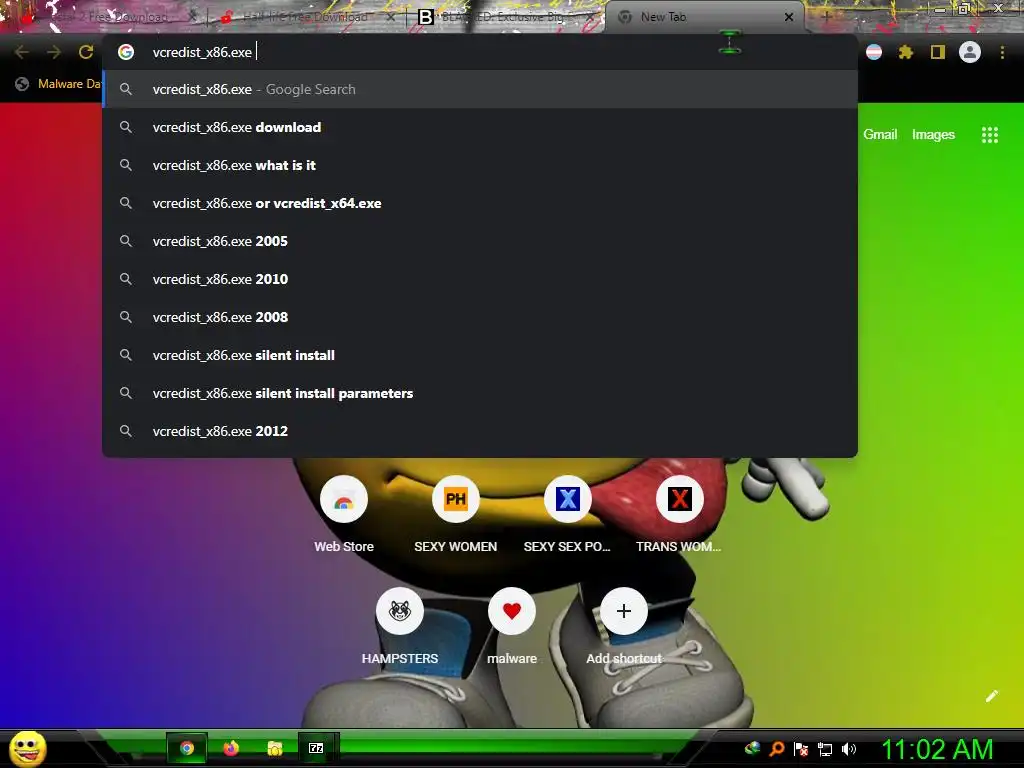Open the Malware Da... bookmark
The image size is (1024, 768).
[59, 84]
